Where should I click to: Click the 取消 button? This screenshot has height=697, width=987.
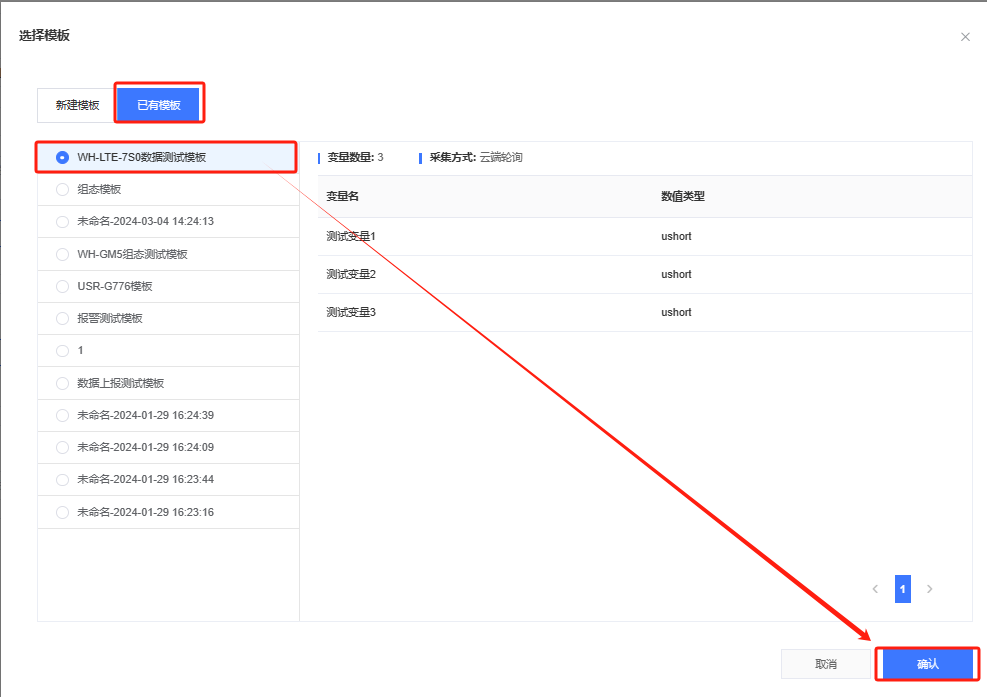[825, 664]
